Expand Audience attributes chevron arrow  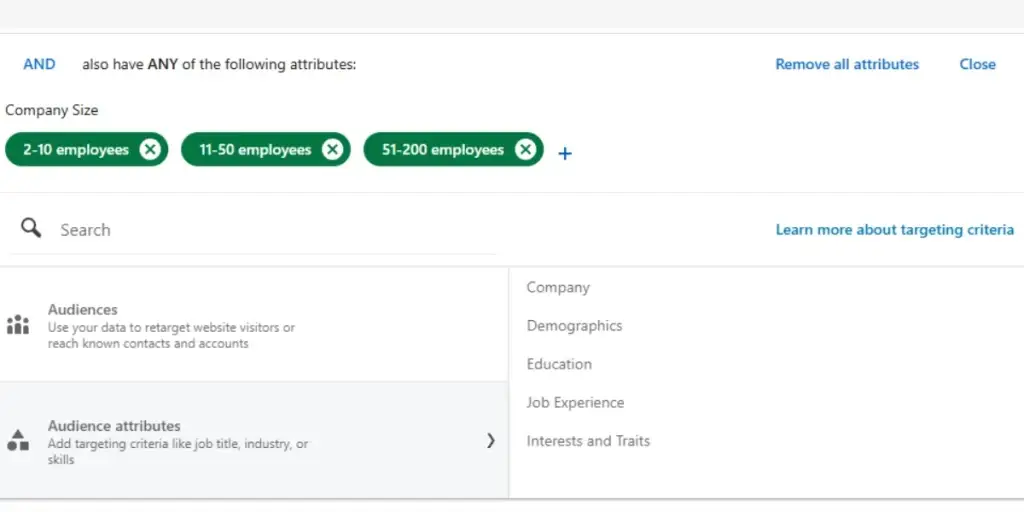pos(490,441)
